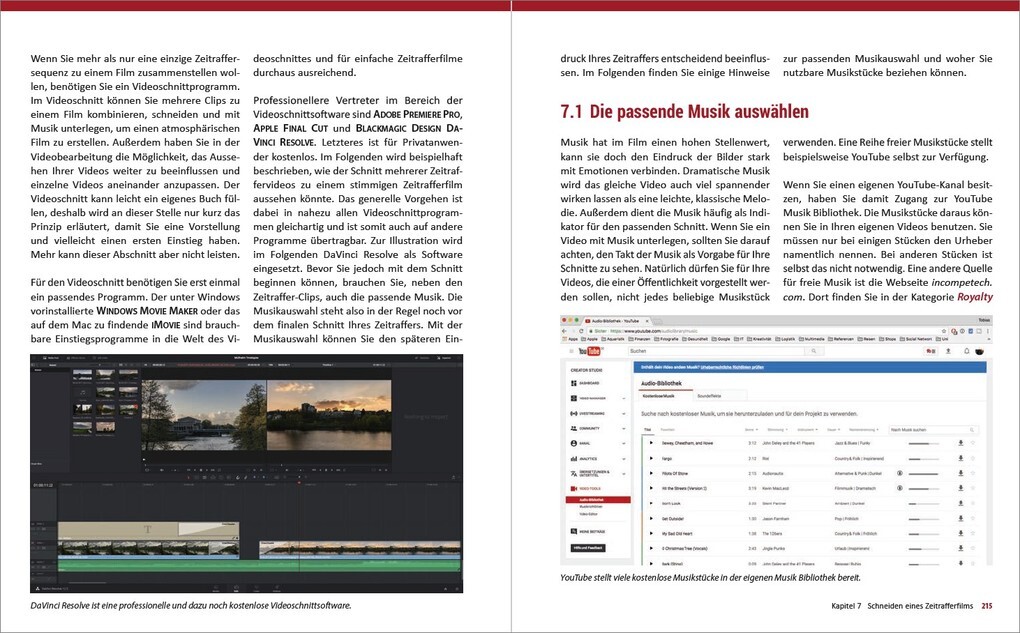Viewport: 1020px width, 633px height.
Task: Open the Namensnennung filter dropdown
Action: (x=863, y=429)
